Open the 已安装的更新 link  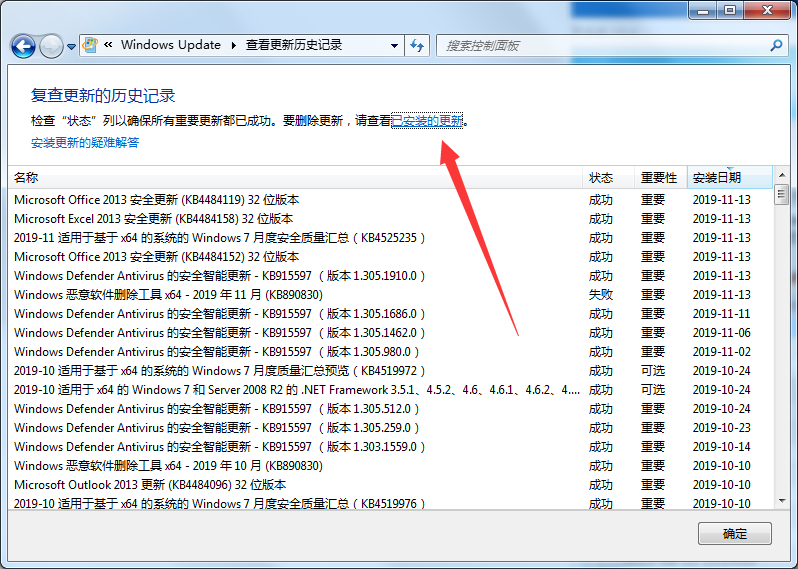[x=427, y=121]
